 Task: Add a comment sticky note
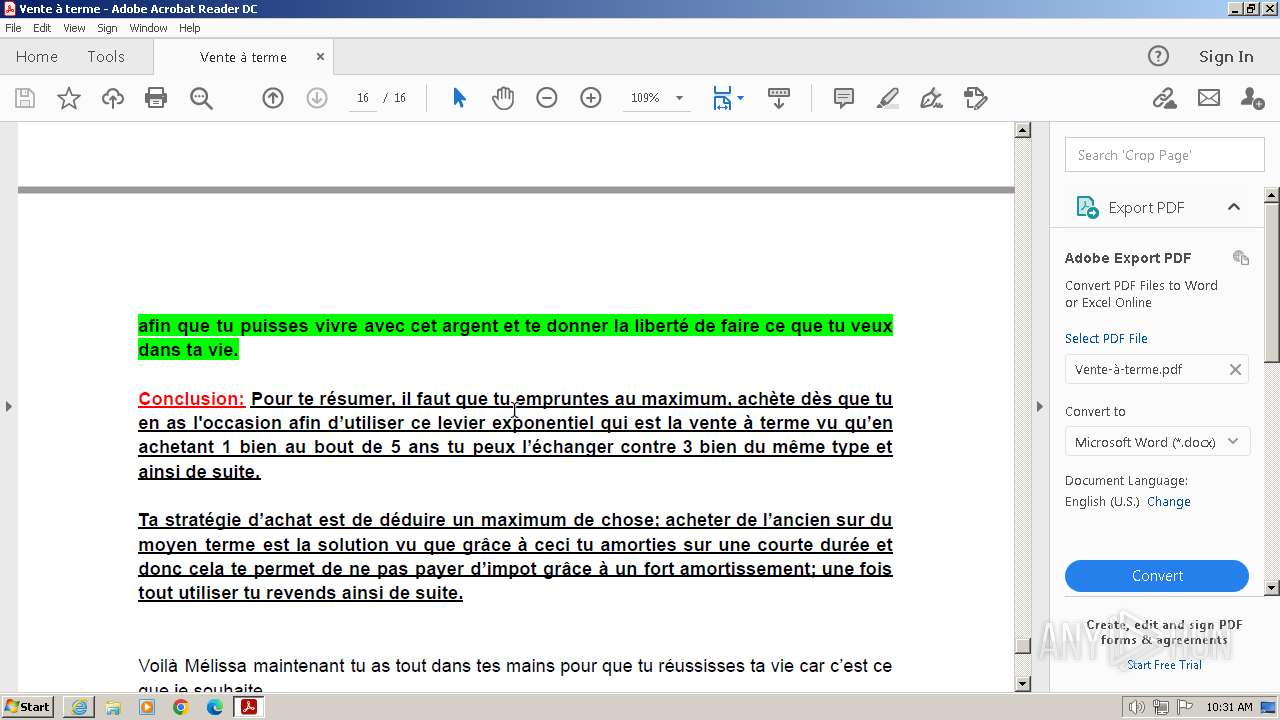(x=844, y=98)
